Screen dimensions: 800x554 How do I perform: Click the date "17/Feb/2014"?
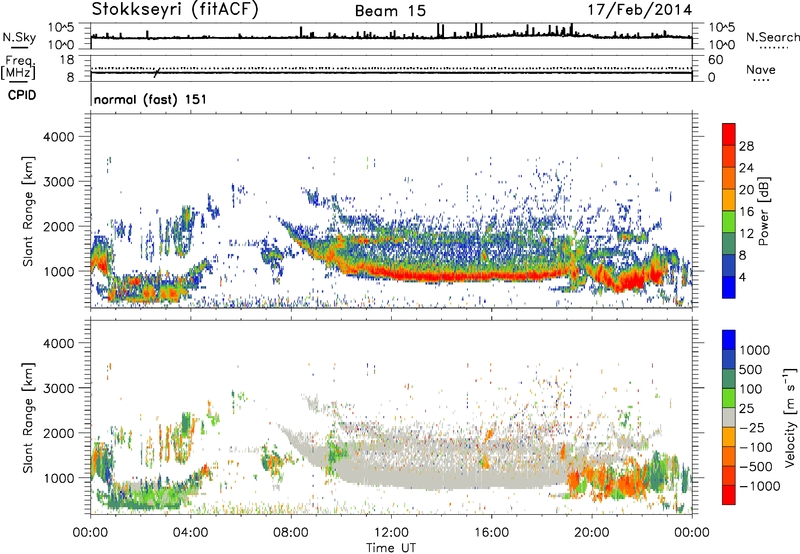(640, 10)
